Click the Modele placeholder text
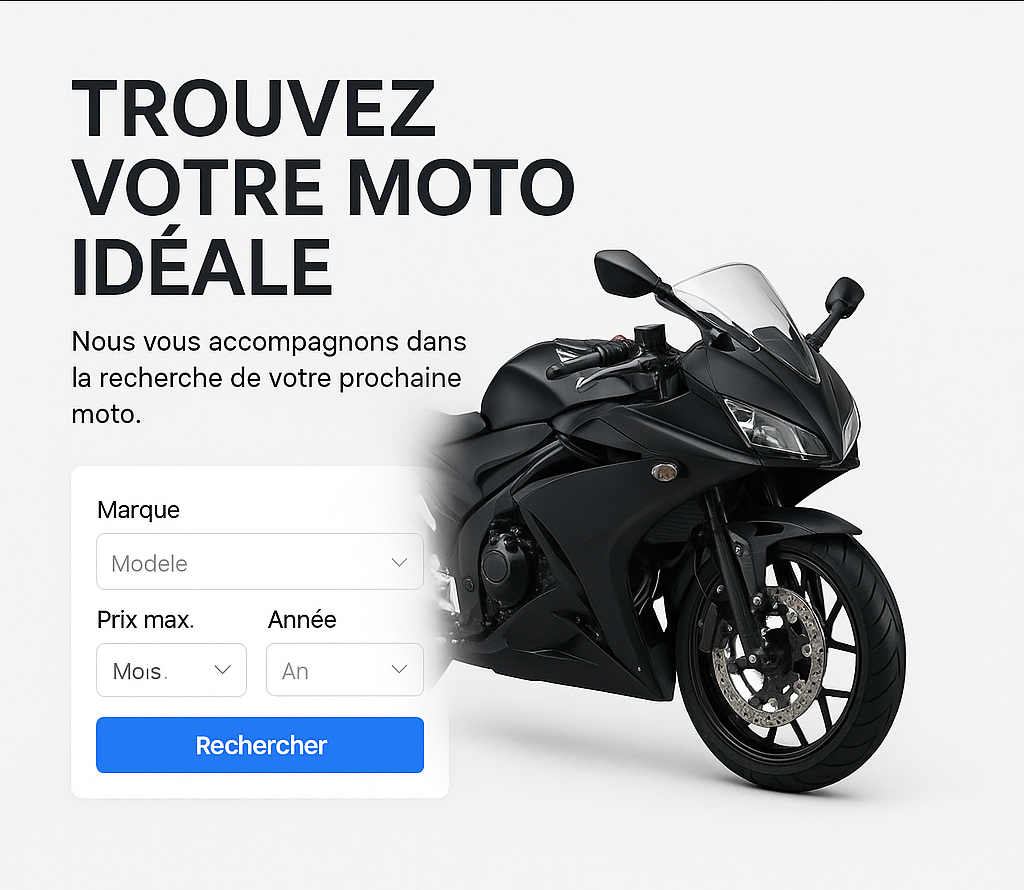The height and width of the screenshot is (890, 1024). (150, 563)
